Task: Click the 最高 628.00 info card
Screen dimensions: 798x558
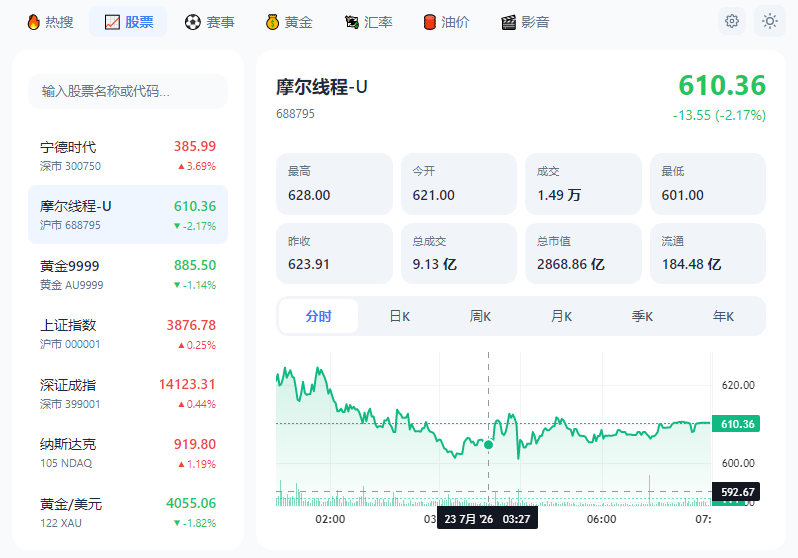Action: pos(334,184)
